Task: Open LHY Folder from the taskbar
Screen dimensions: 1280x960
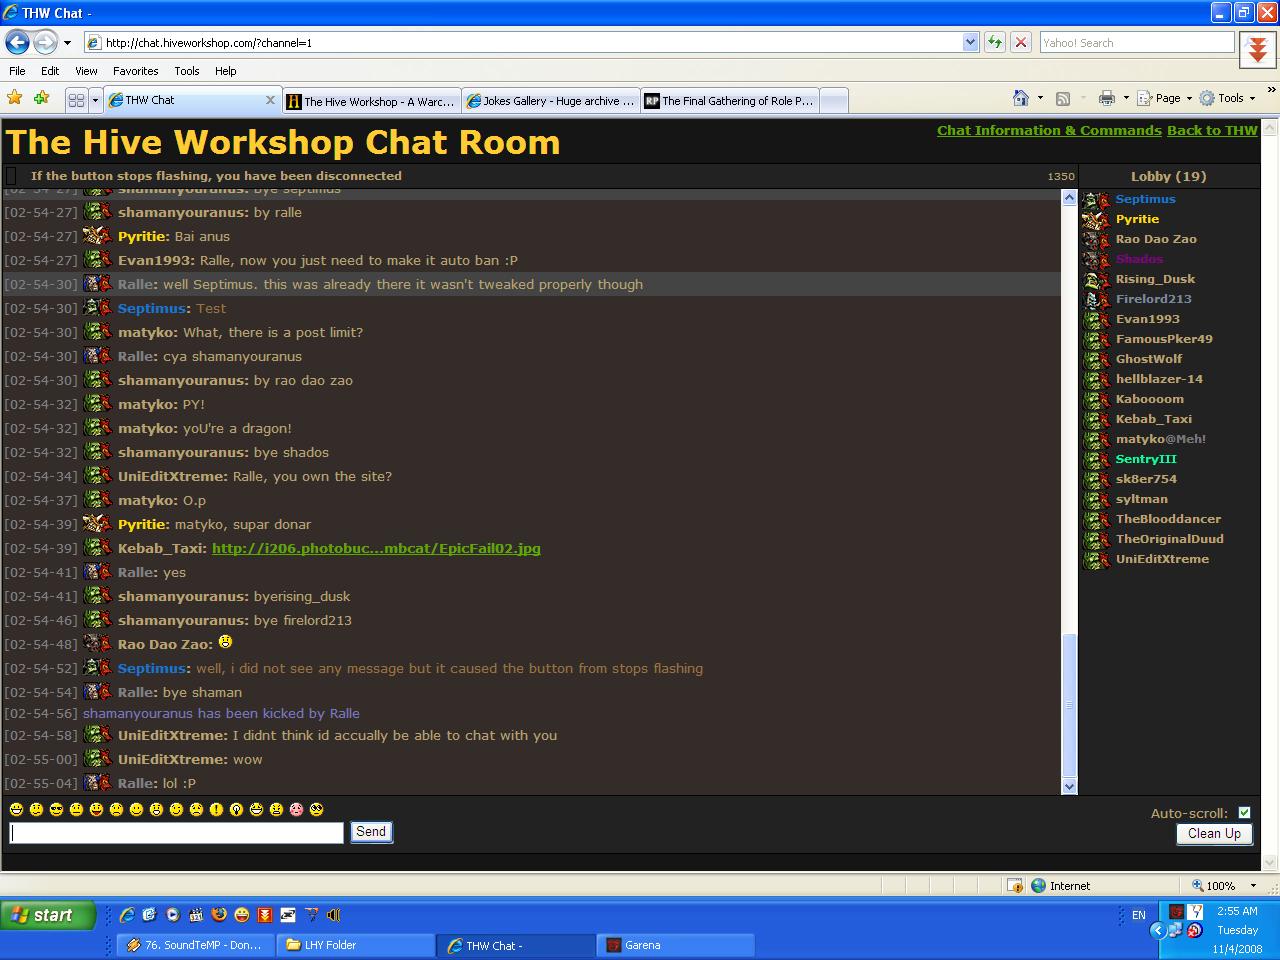Action: point(356,945)
